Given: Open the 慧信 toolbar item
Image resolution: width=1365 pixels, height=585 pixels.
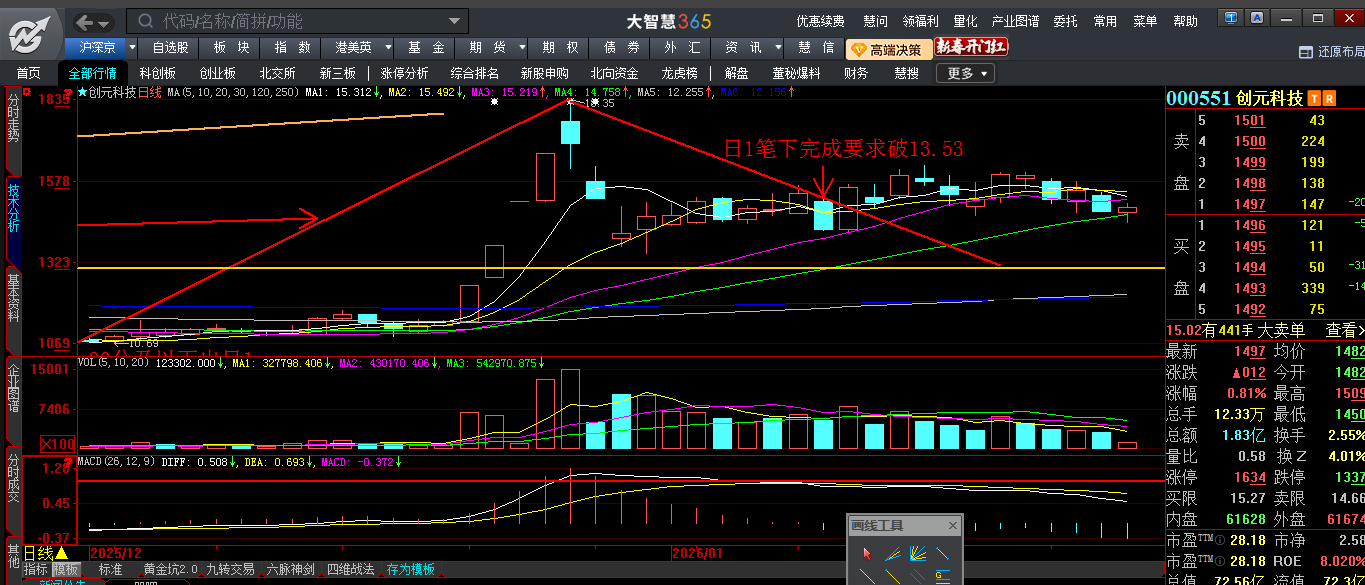Looking at the screenshot, I should (816, 47).
